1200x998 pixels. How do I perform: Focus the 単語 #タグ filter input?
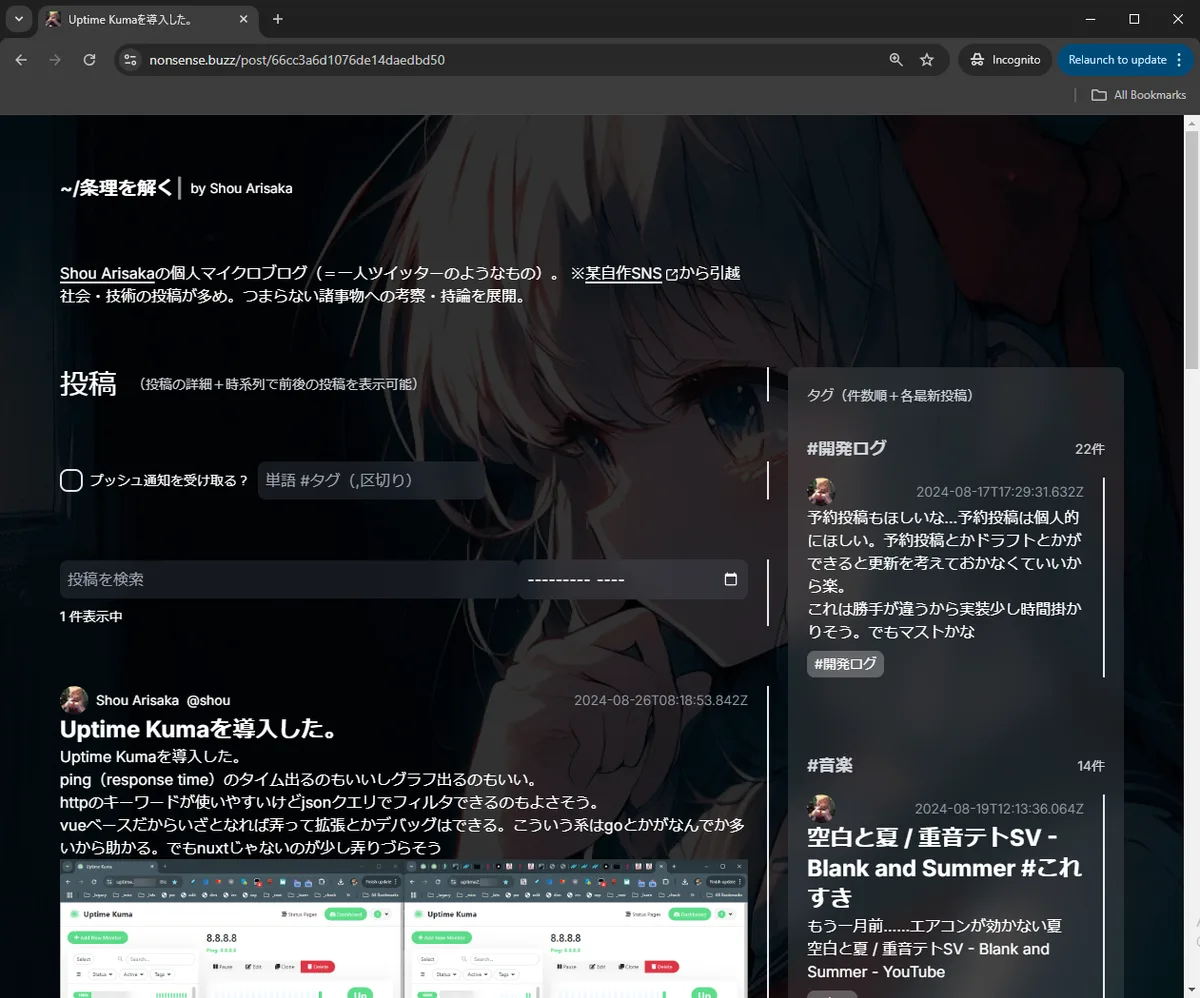click(x=372, y=481)
